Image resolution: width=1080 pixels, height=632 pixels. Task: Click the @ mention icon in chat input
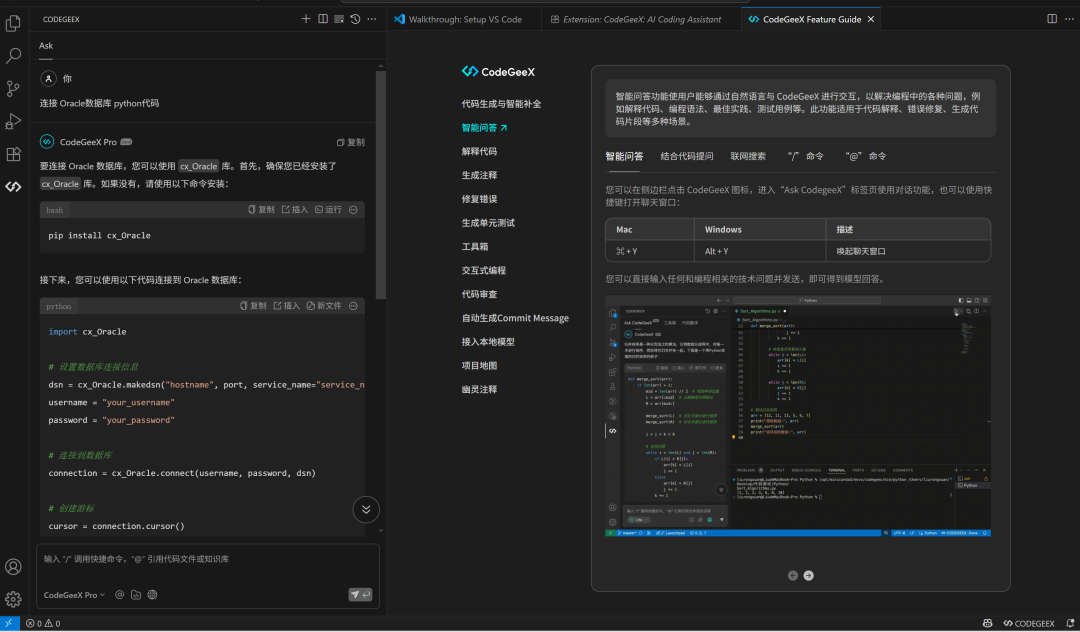pos(119,595)
